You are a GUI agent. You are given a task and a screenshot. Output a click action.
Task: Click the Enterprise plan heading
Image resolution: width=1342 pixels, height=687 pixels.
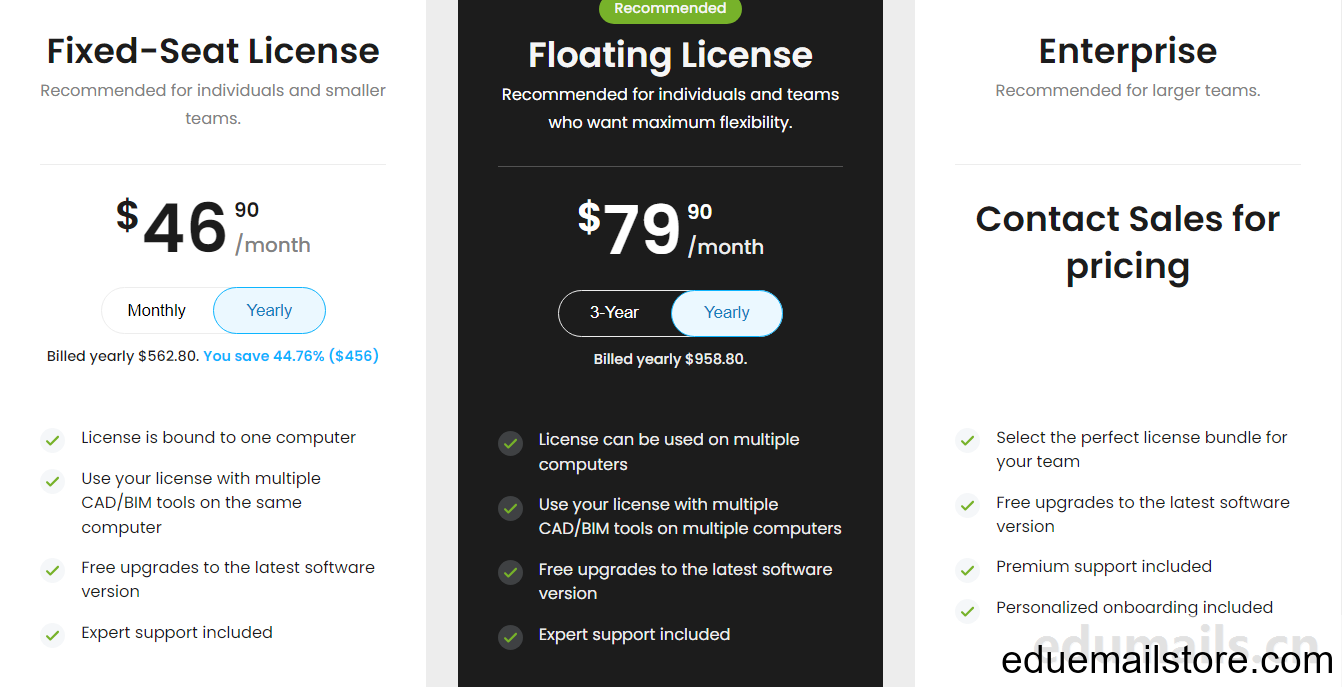tap(1128, 51)
